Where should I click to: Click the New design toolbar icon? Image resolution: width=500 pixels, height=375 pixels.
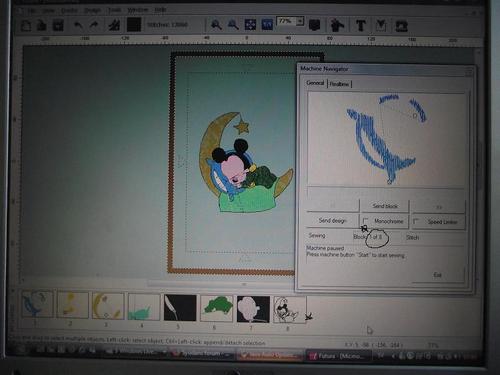coord(26,25)
